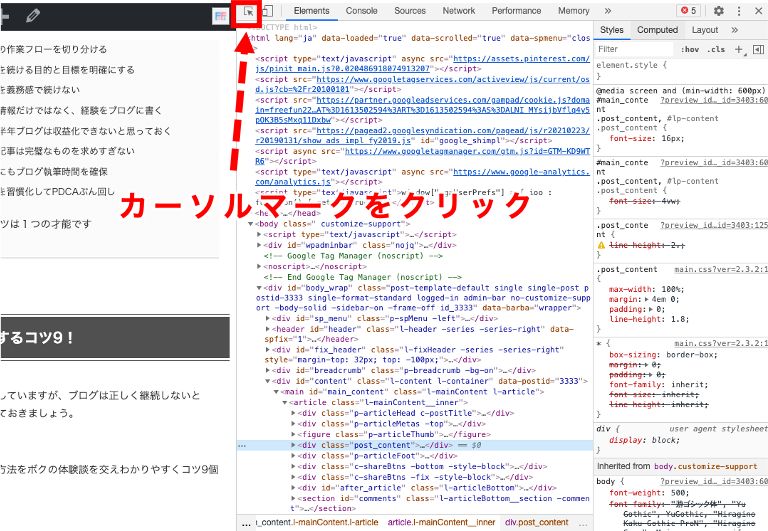Click the pencil edit icon in admin bar

(x=33, y=16)
